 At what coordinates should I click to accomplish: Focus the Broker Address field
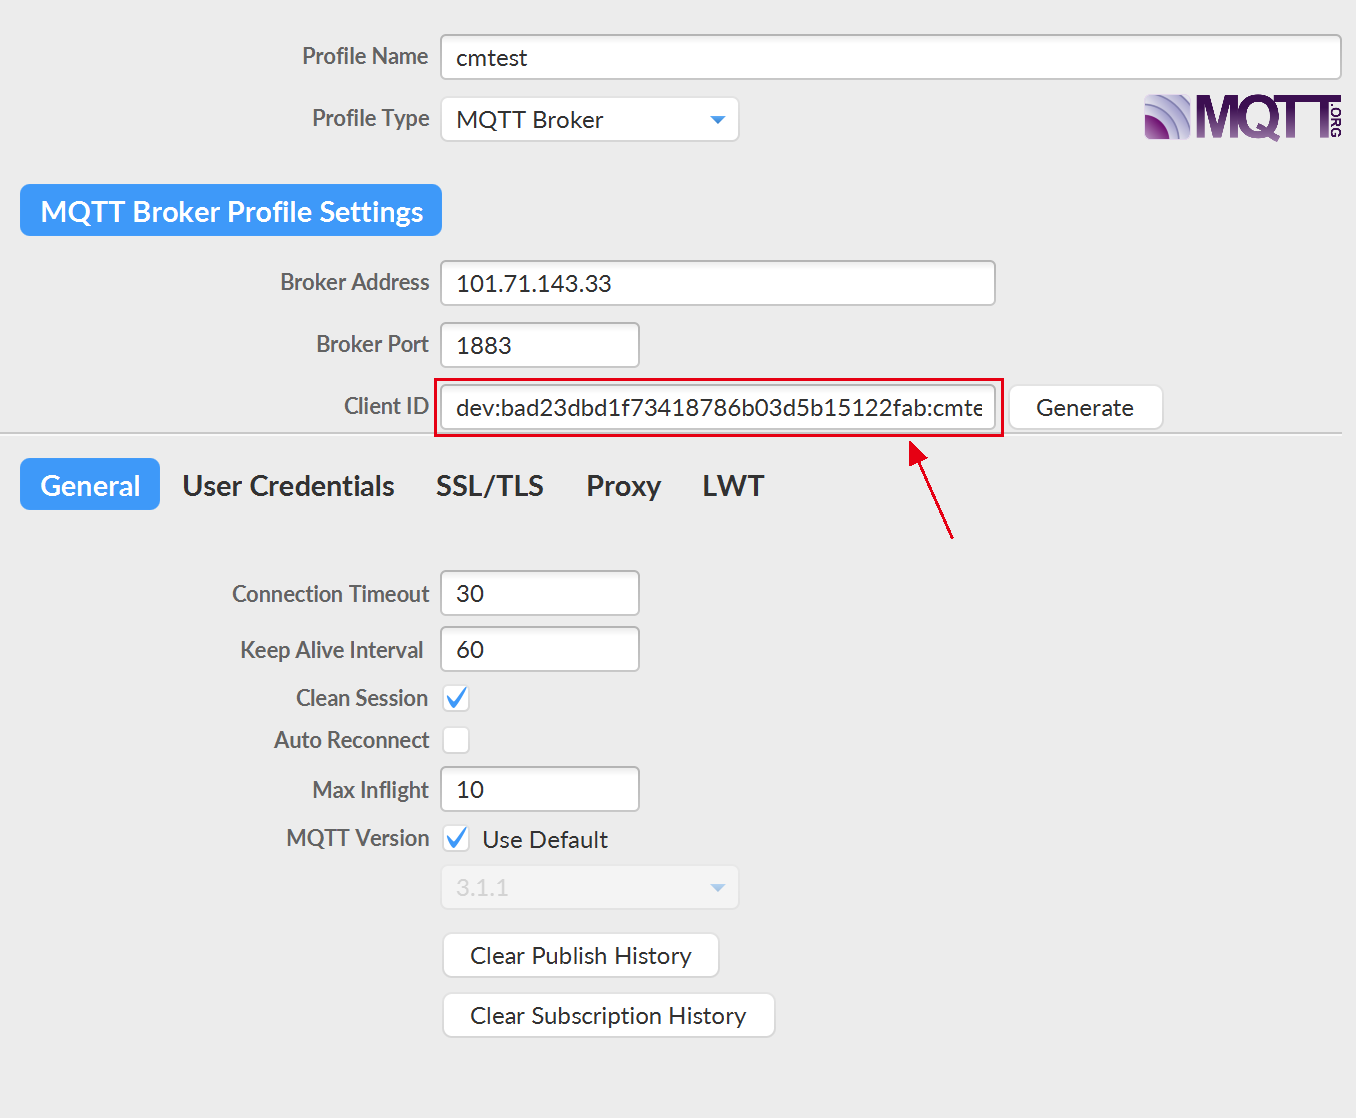coord(717,284)
